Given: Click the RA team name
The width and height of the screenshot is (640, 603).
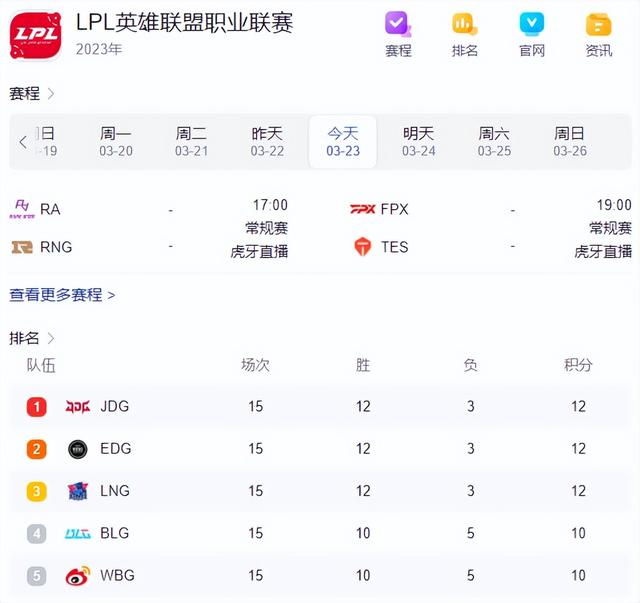Looking at the screenshot, I should point(50,209).
